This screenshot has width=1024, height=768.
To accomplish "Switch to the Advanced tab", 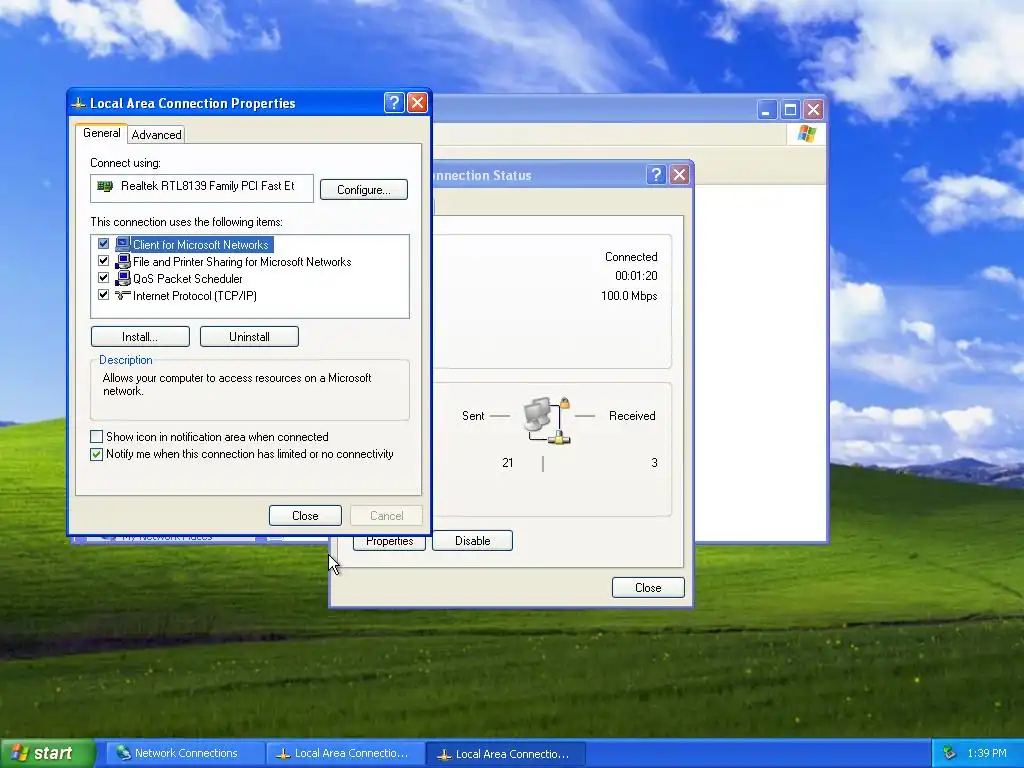I will (156, 135).
